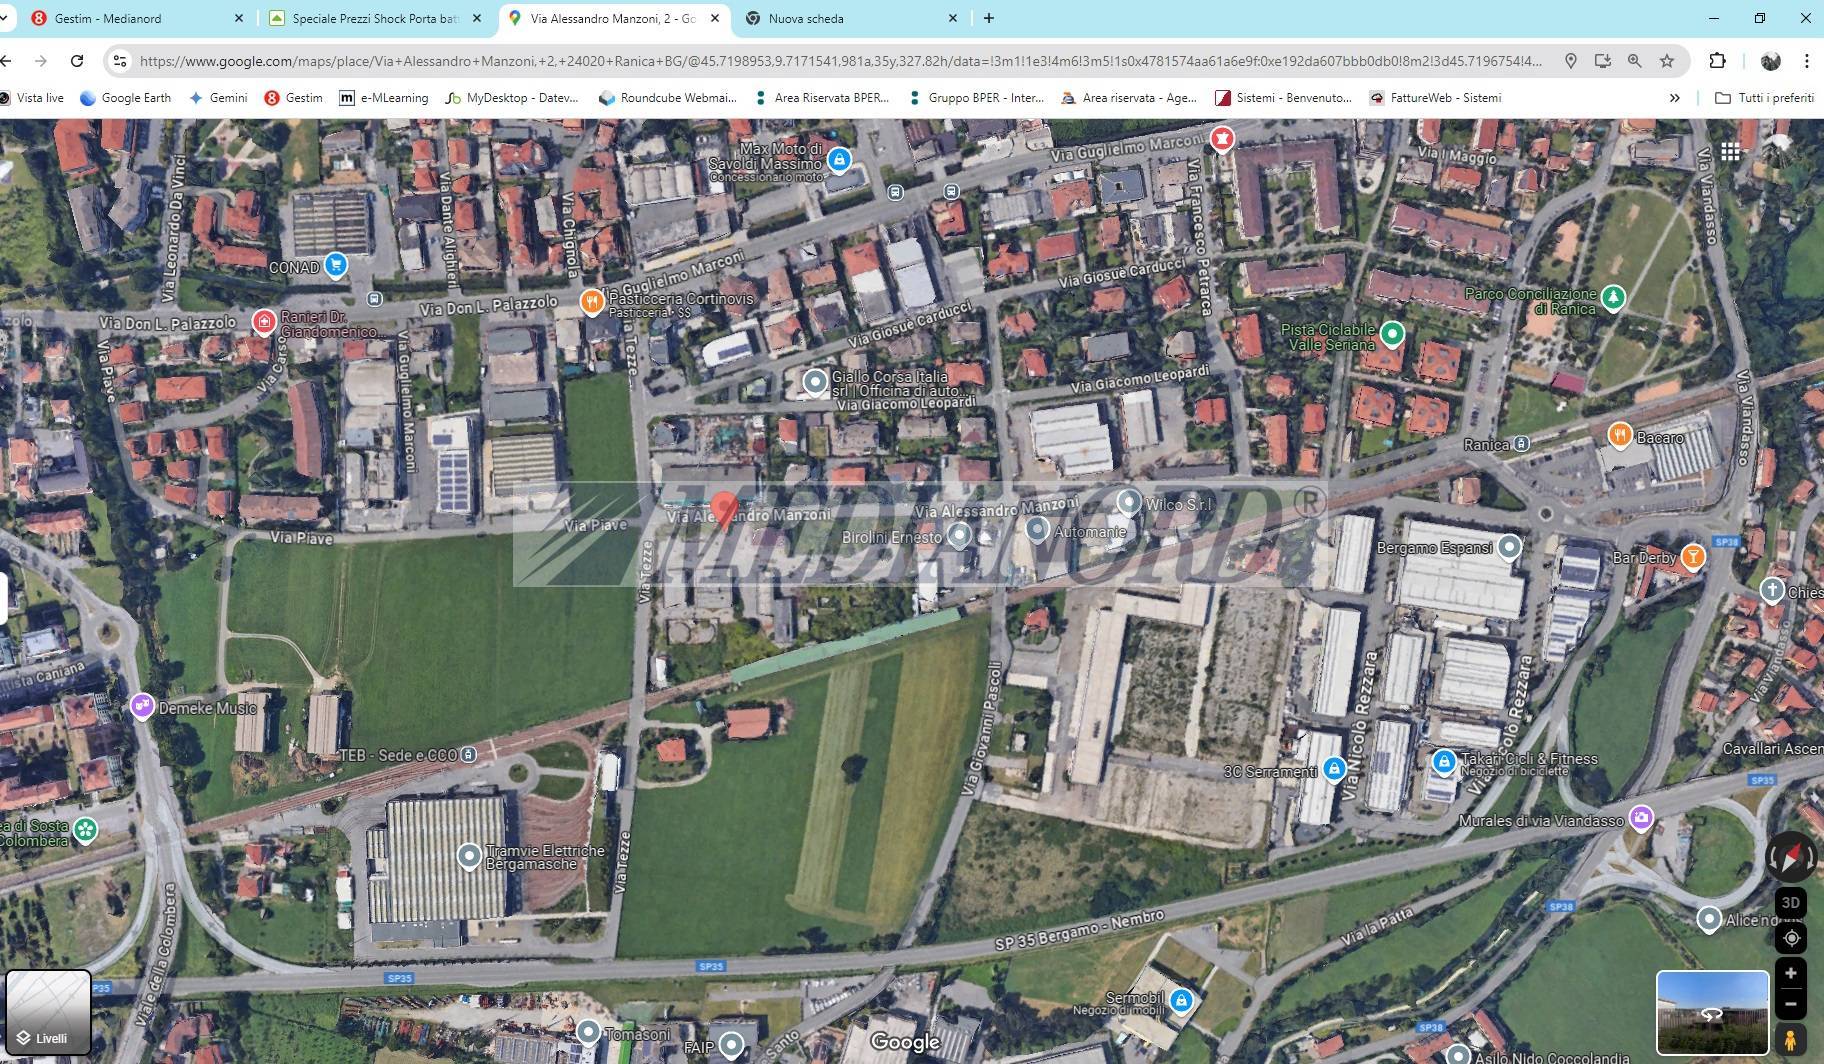Open a new browser tab
Viewport: 1824px width, 1064px height.
(x=988, y=18)
